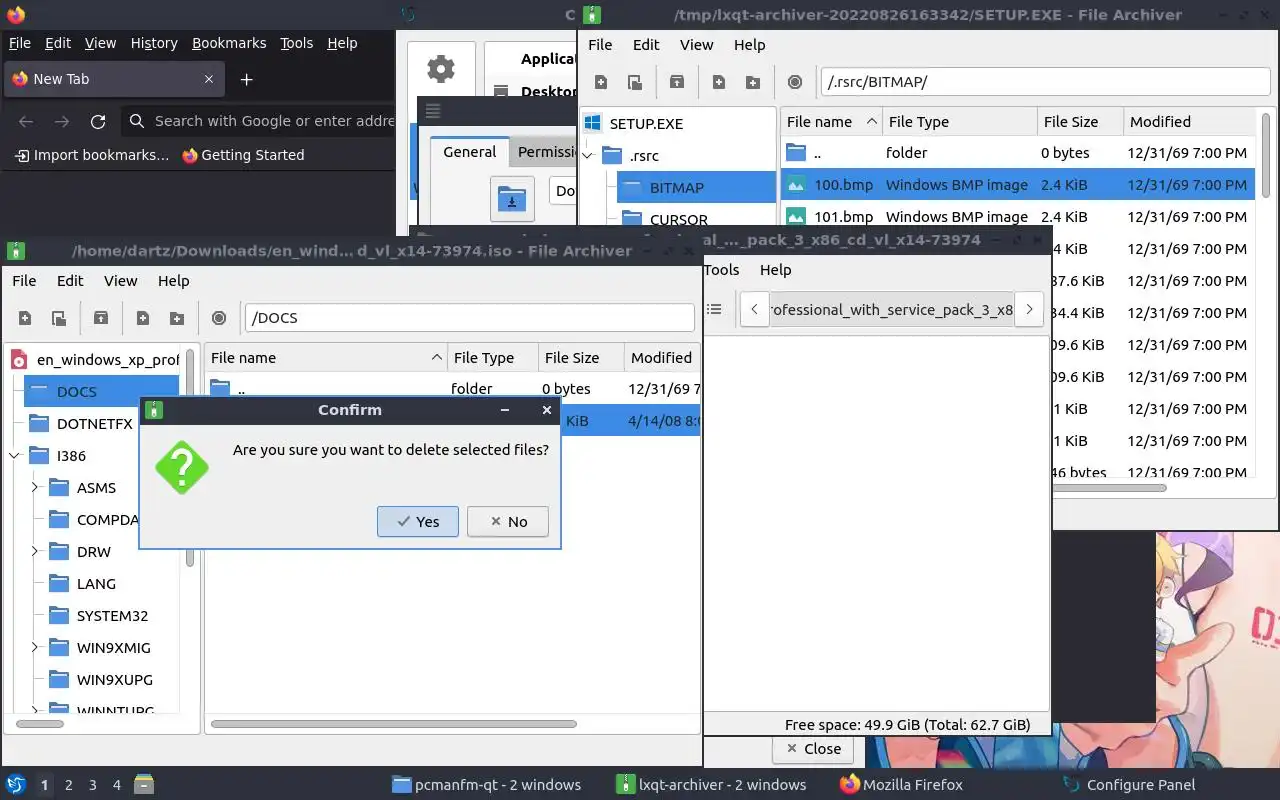Switch to virtual desktop 3 on taskbar
This screenshot has height=800, width=1280.
coord(93,785)
